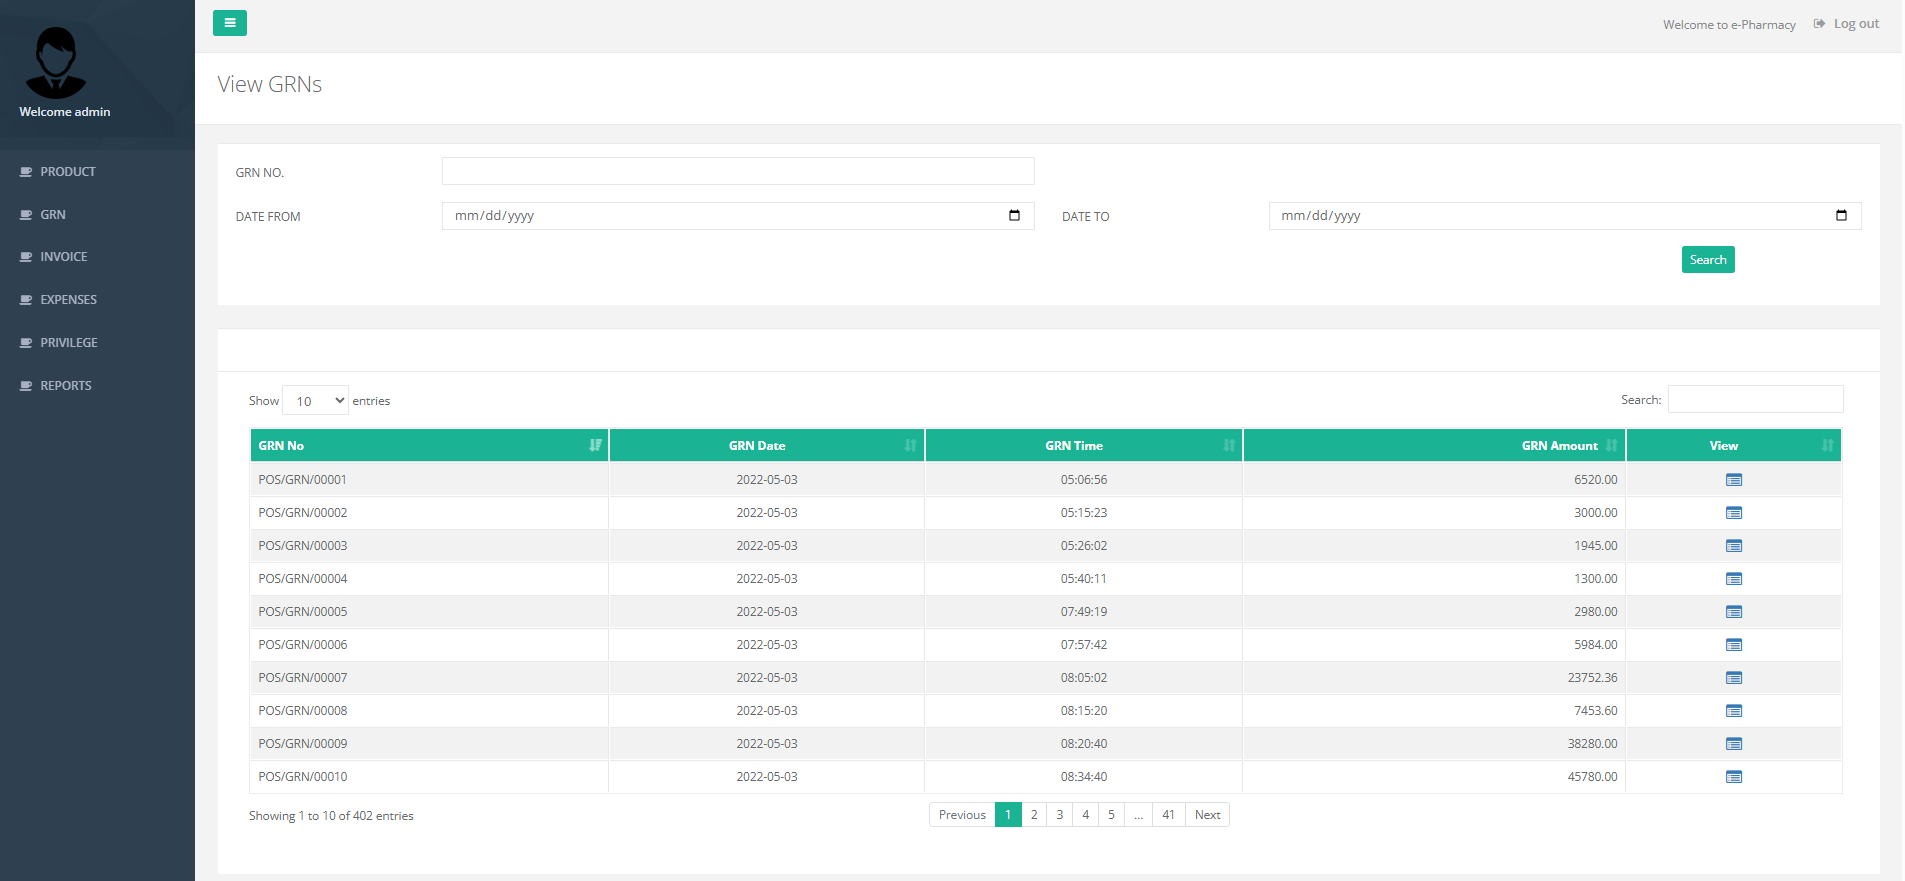Open view details for POS/GRN/00005

(1733, 612)
